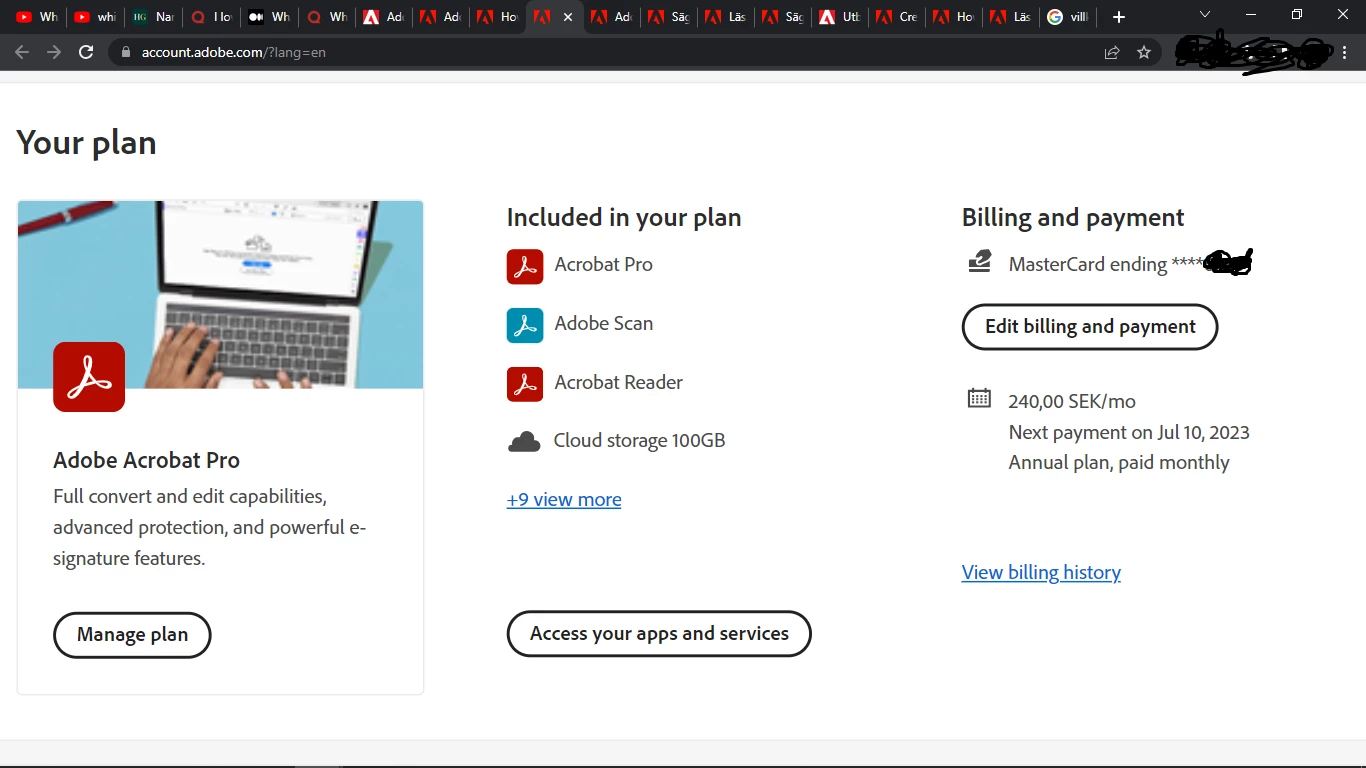Click the 'Billing and payment' heading
Viewport: 1366px width, 768px height.
[1073, 218]
